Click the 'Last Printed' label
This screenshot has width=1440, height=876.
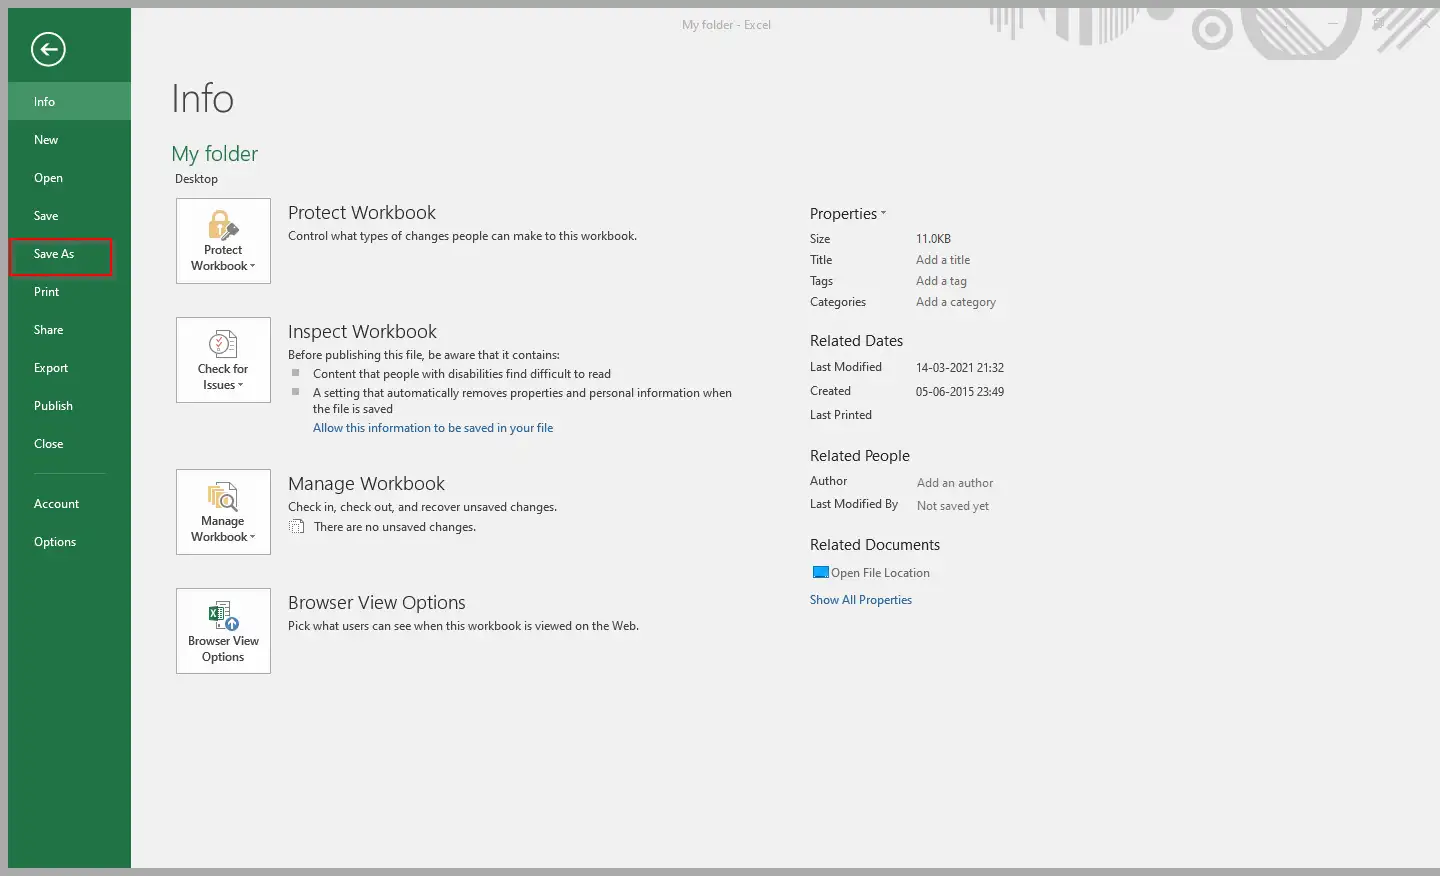[x=841, y=415]
